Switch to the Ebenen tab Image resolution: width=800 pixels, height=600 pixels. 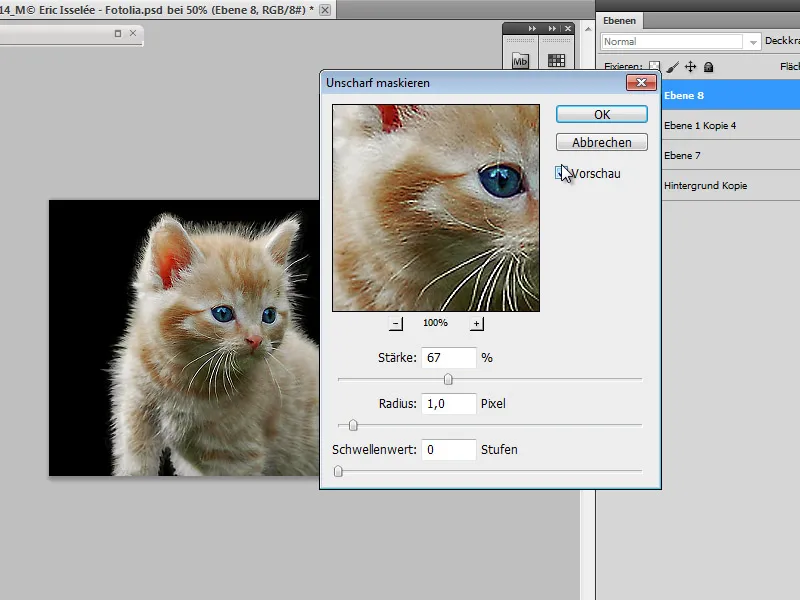pyautogui.click(x=620, y=19)
